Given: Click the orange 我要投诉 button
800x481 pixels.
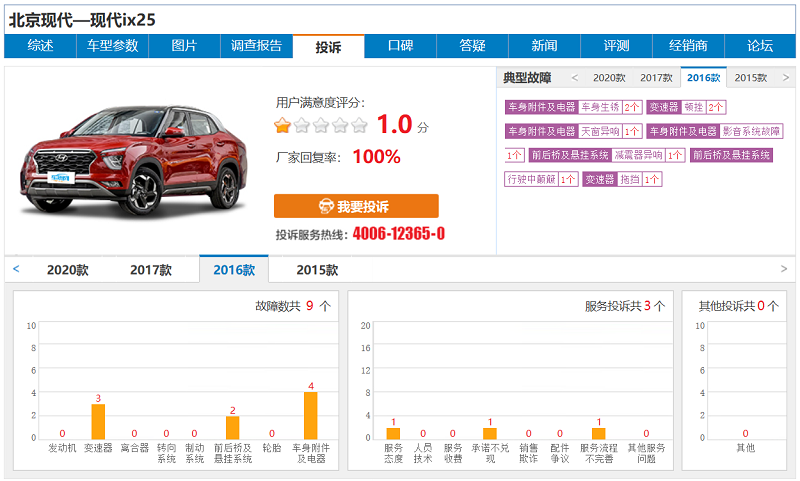Looking at the screenshot, I should coord(356,206).
